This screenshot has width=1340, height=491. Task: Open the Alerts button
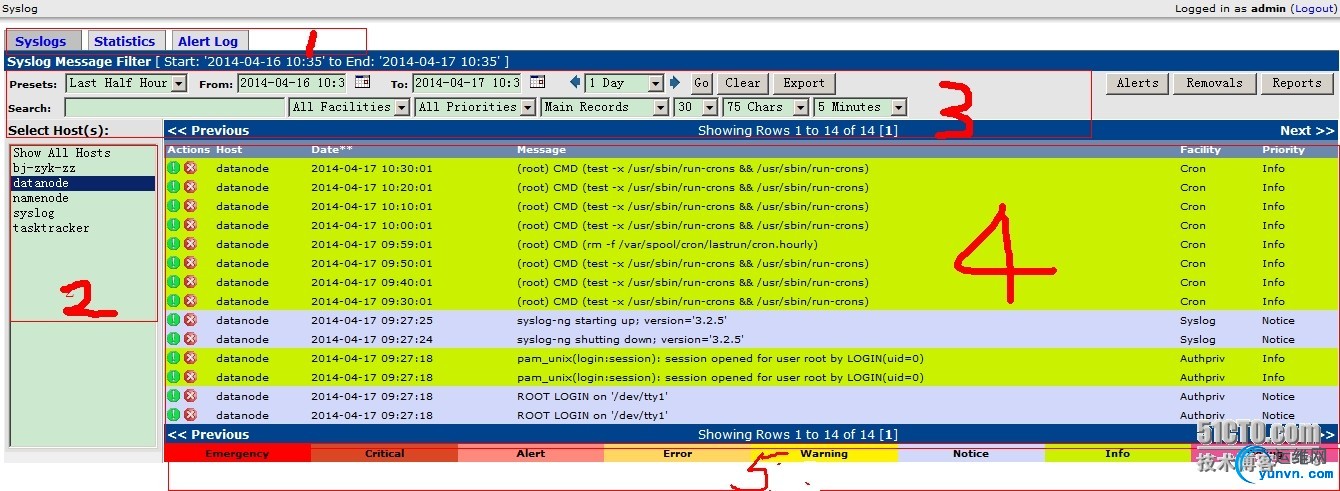(x=1137, y=83)
